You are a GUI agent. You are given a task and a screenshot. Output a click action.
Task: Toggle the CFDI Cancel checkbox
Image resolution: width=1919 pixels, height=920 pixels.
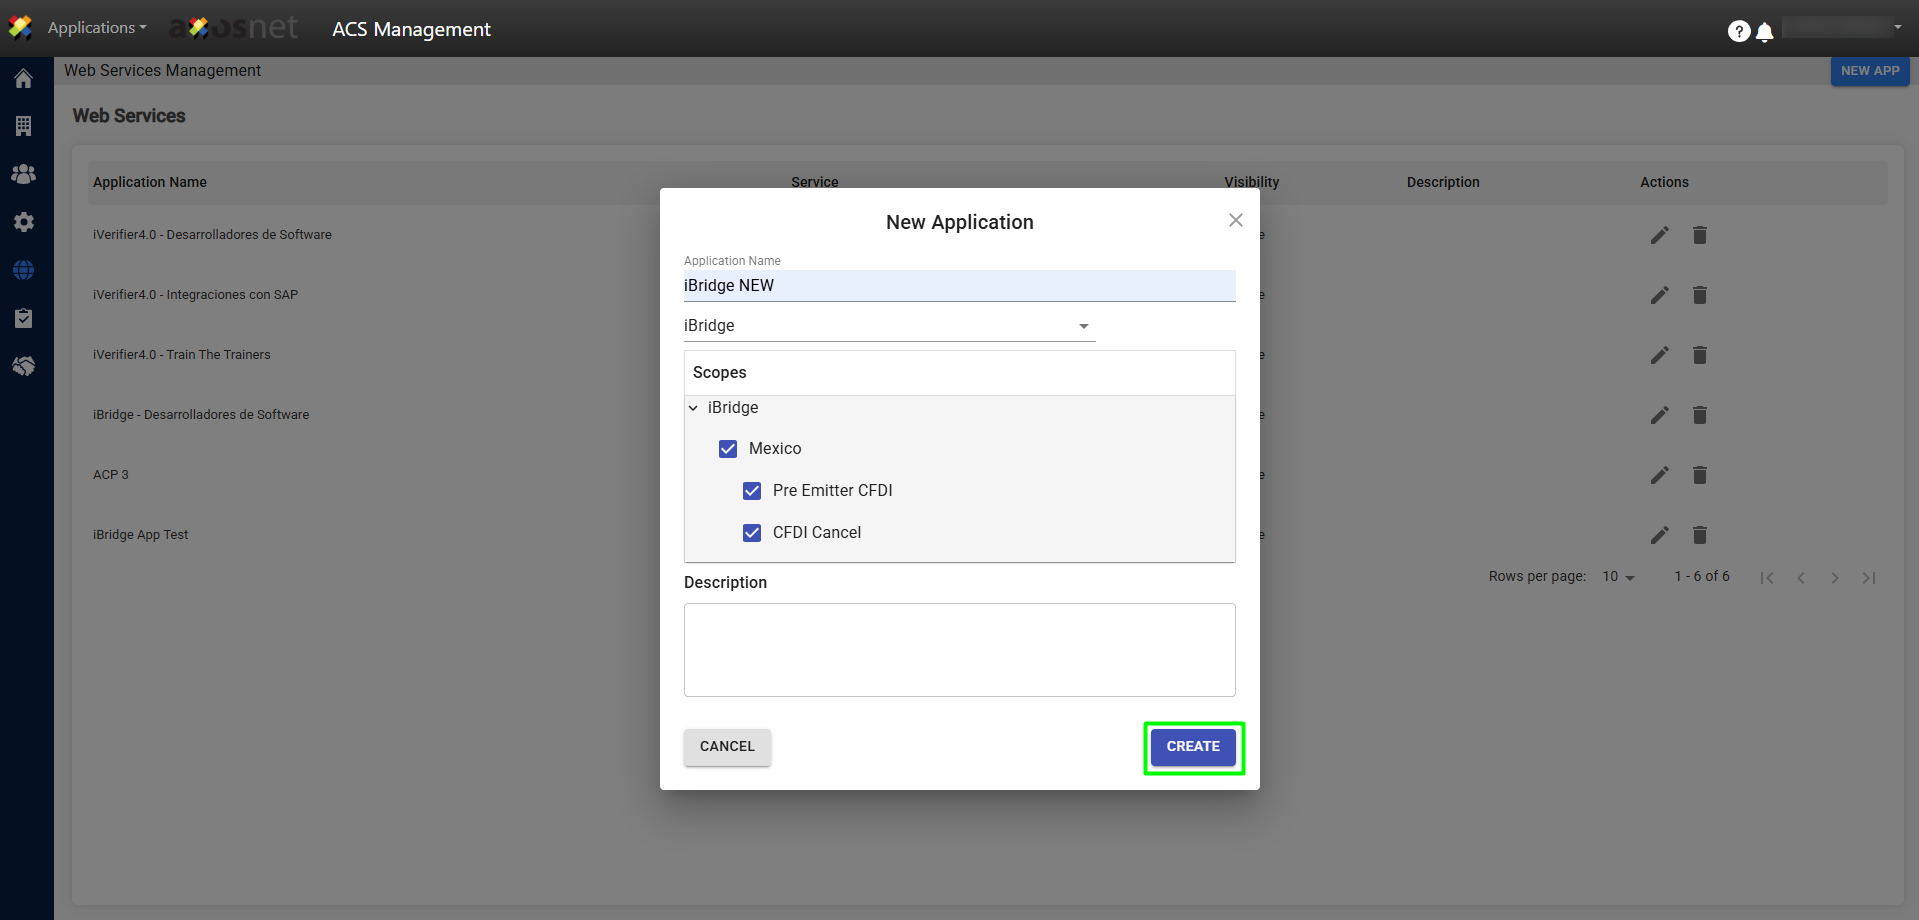[x=752, y=533]
